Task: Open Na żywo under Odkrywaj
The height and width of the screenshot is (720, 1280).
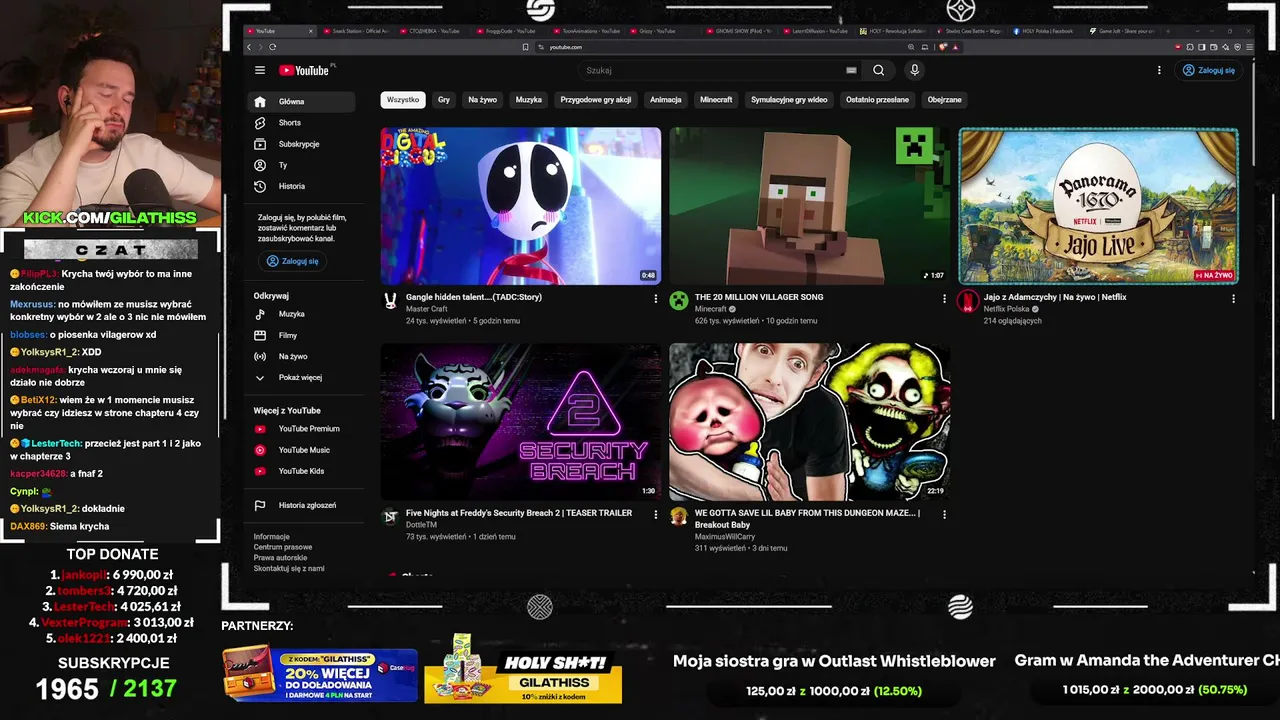Action: click(301, 356)
